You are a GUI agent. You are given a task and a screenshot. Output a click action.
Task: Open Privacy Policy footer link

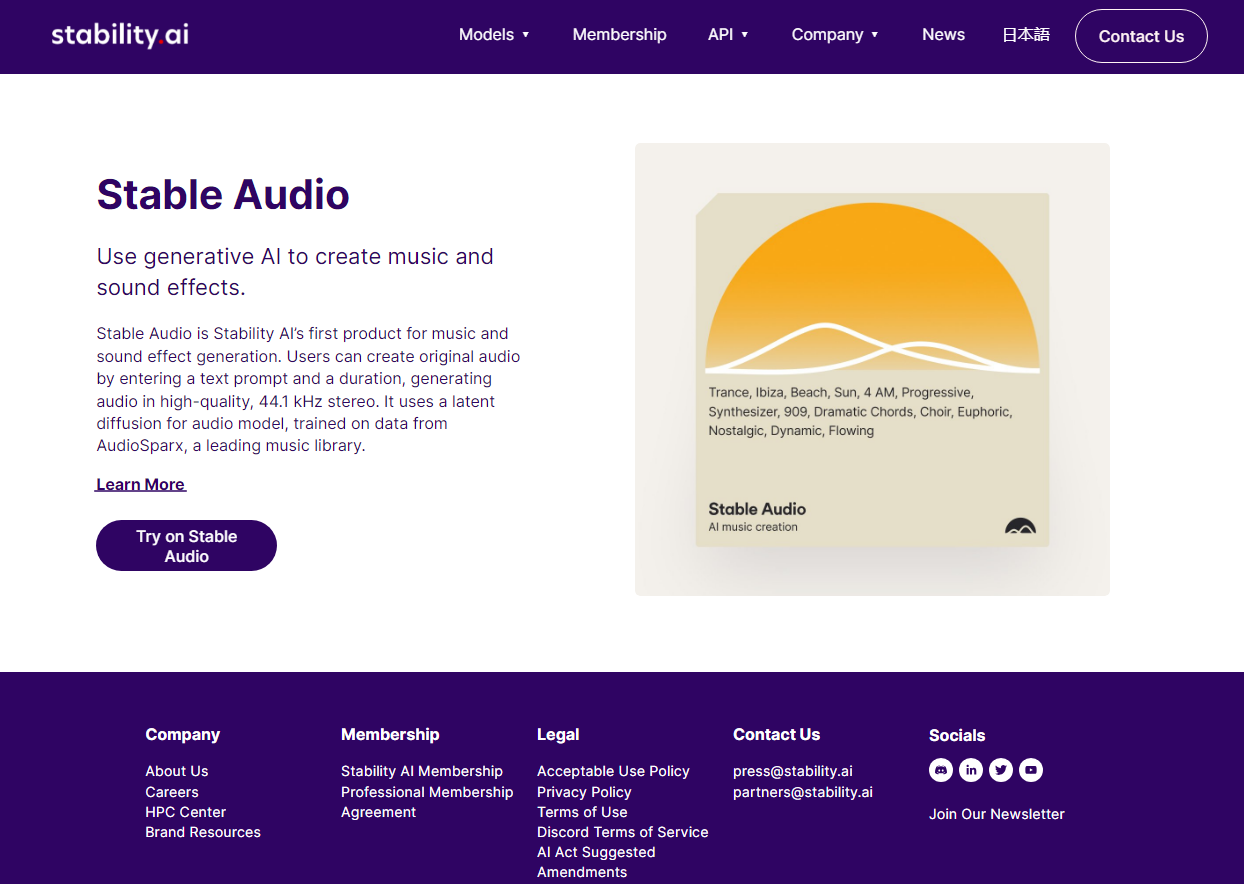point(584,792)
